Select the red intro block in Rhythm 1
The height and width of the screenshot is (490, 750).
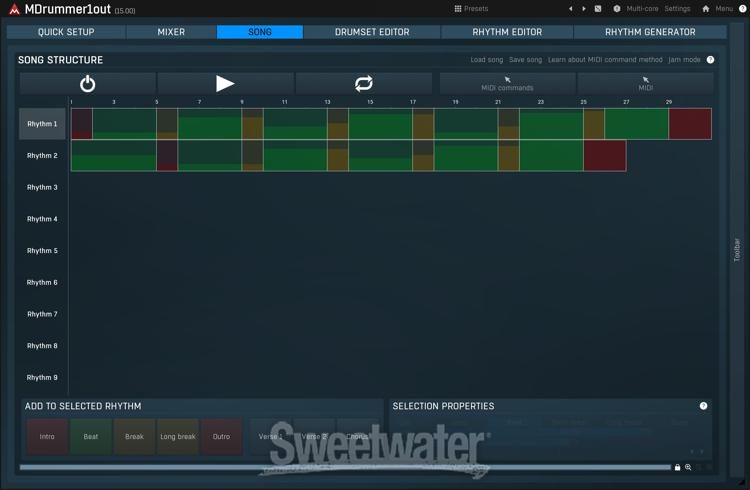pos(82,124)
